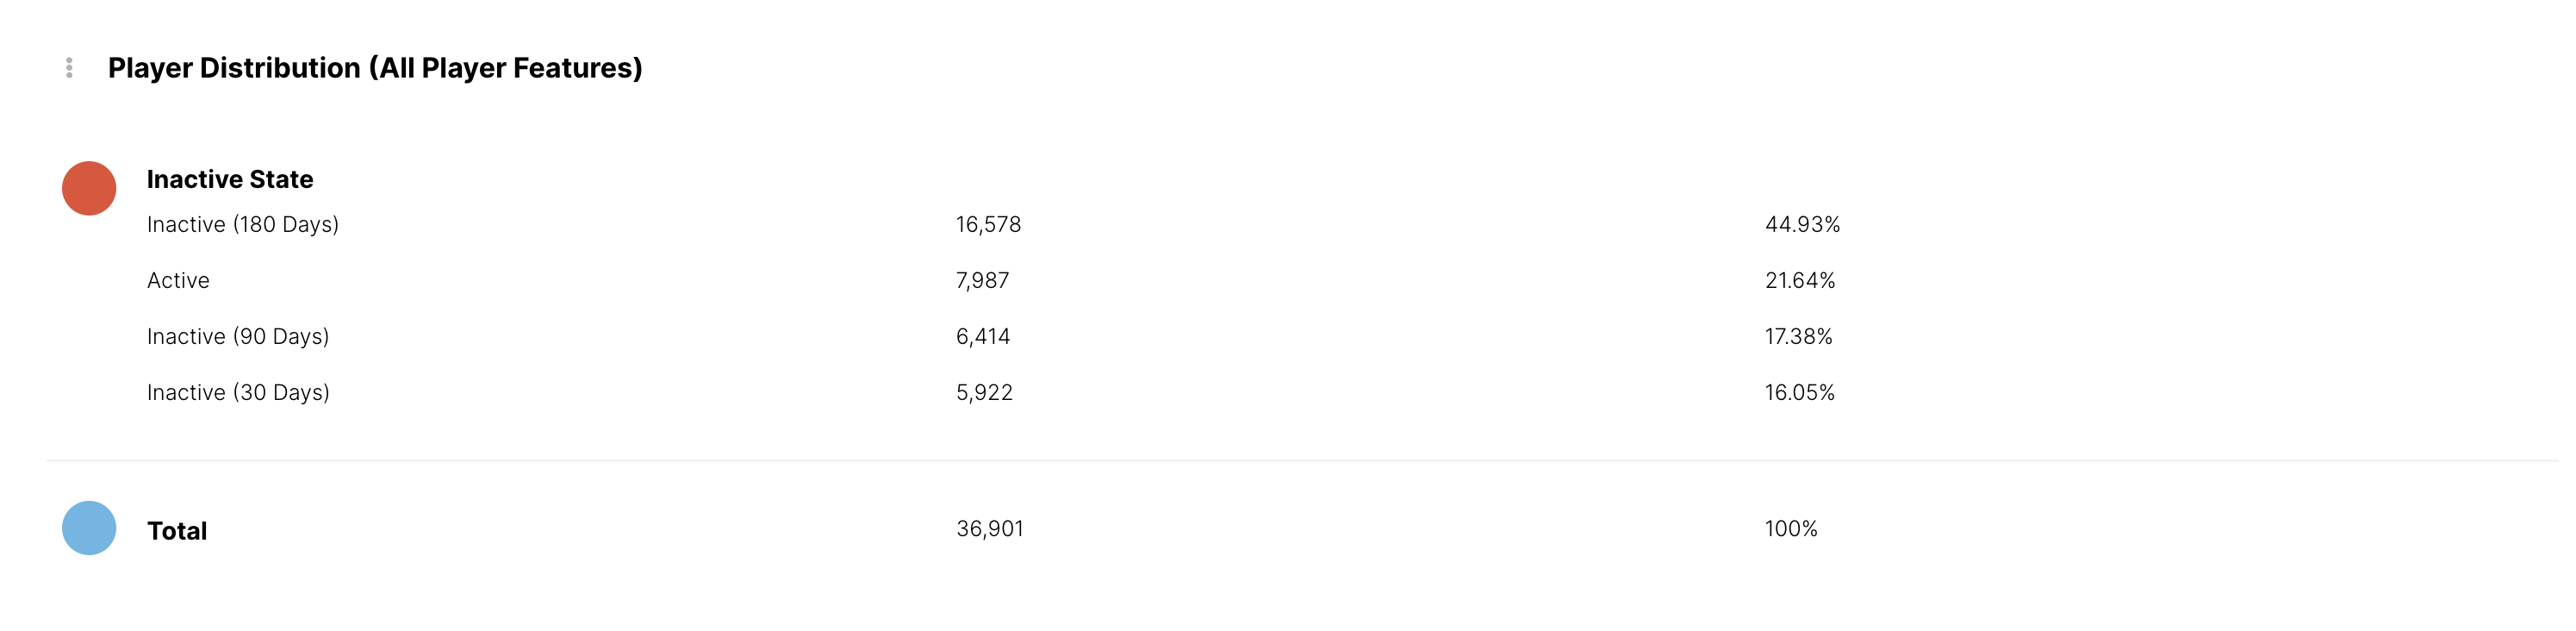Click the blue Total circle
The width and height of the screenshot is (2576, 631).
point(89,528)
